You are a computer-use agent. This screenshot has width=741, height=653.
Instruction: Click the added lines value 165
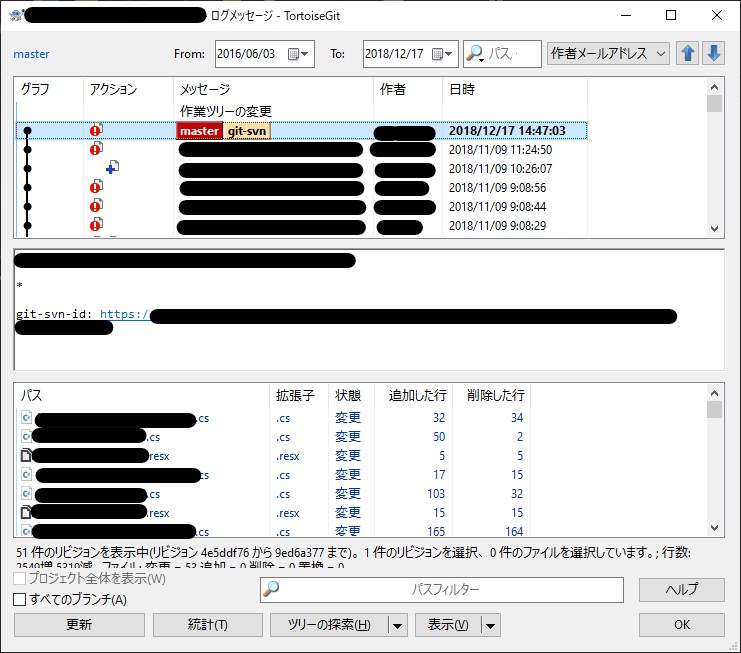436,532
